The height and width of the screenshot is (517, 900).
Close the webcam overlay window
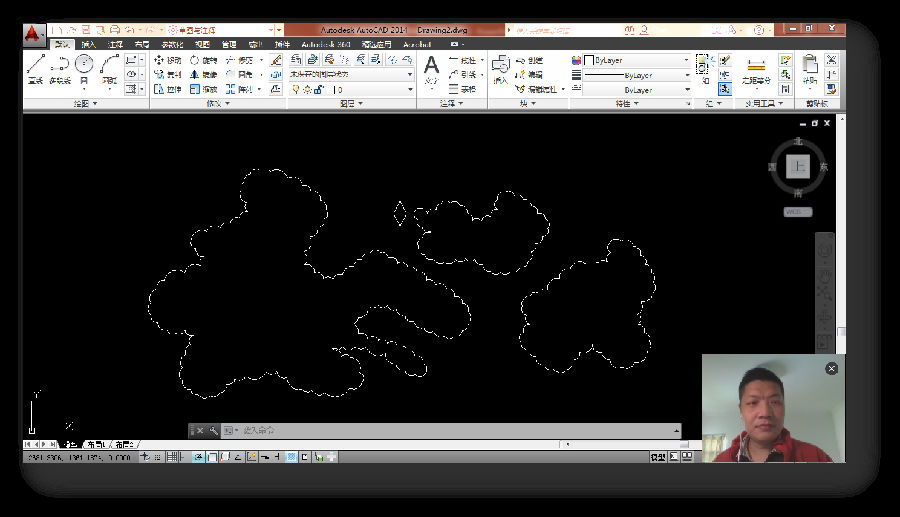[x=831, y=369]
